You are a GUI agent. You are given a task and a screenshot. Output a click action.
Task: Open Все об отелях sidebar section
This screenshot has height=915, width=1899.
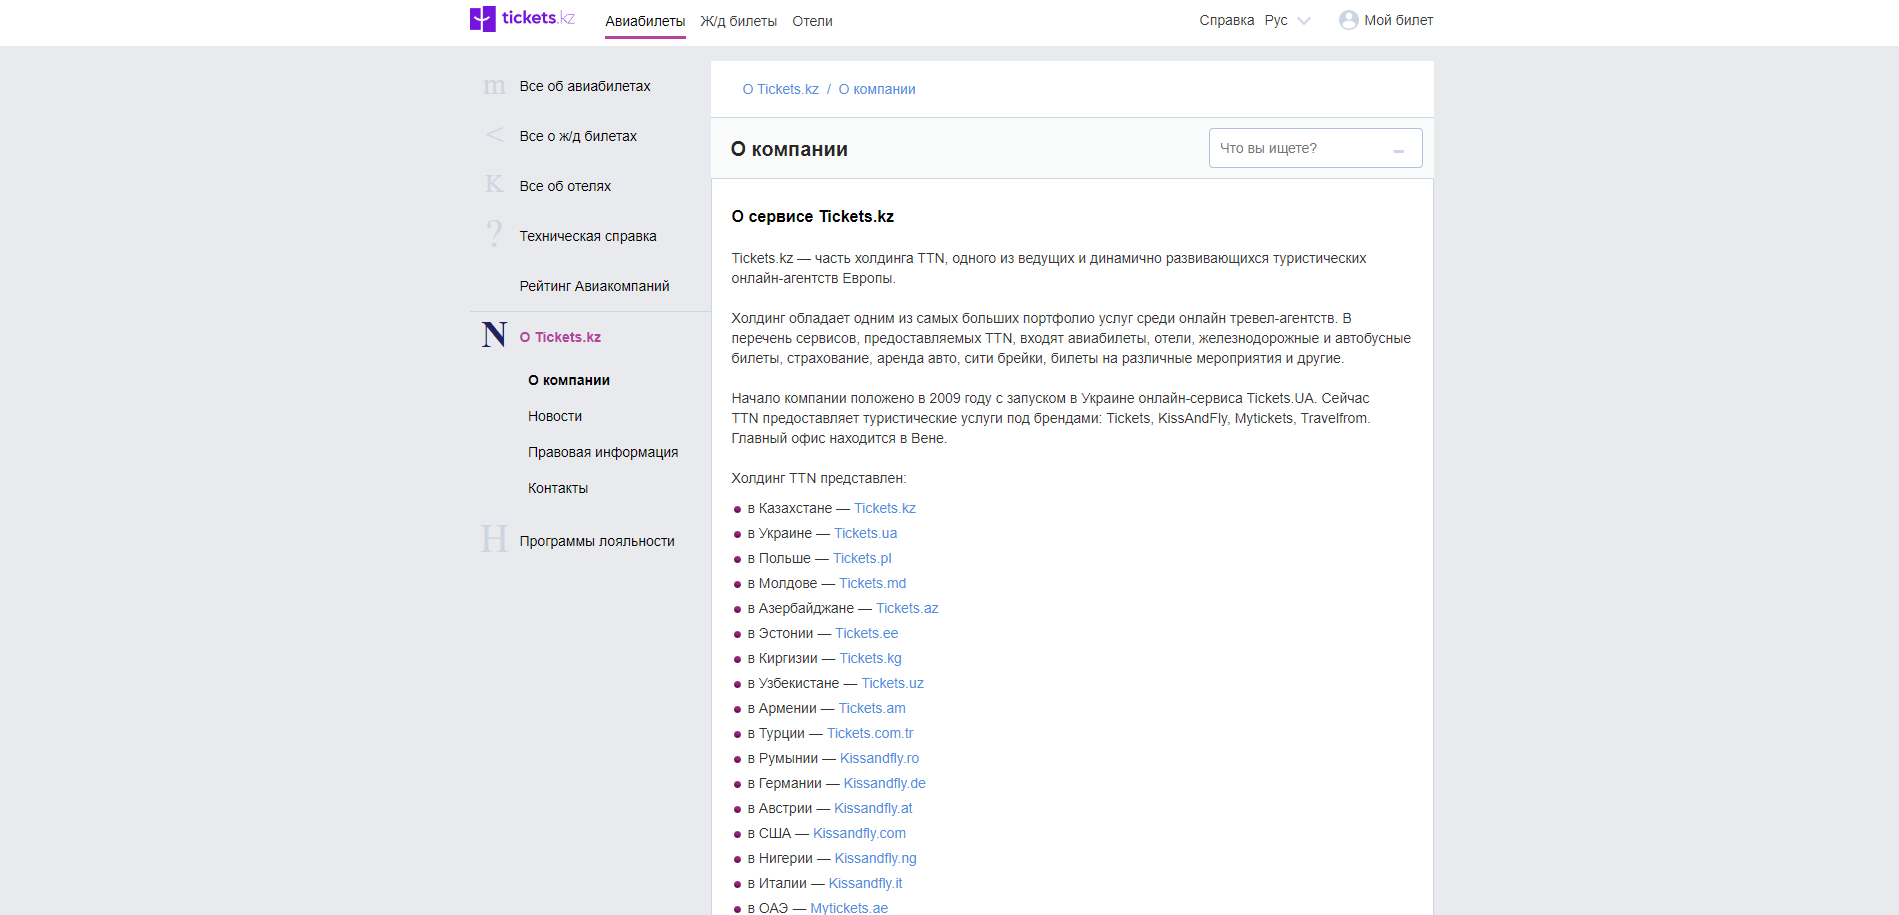(565, 186)
